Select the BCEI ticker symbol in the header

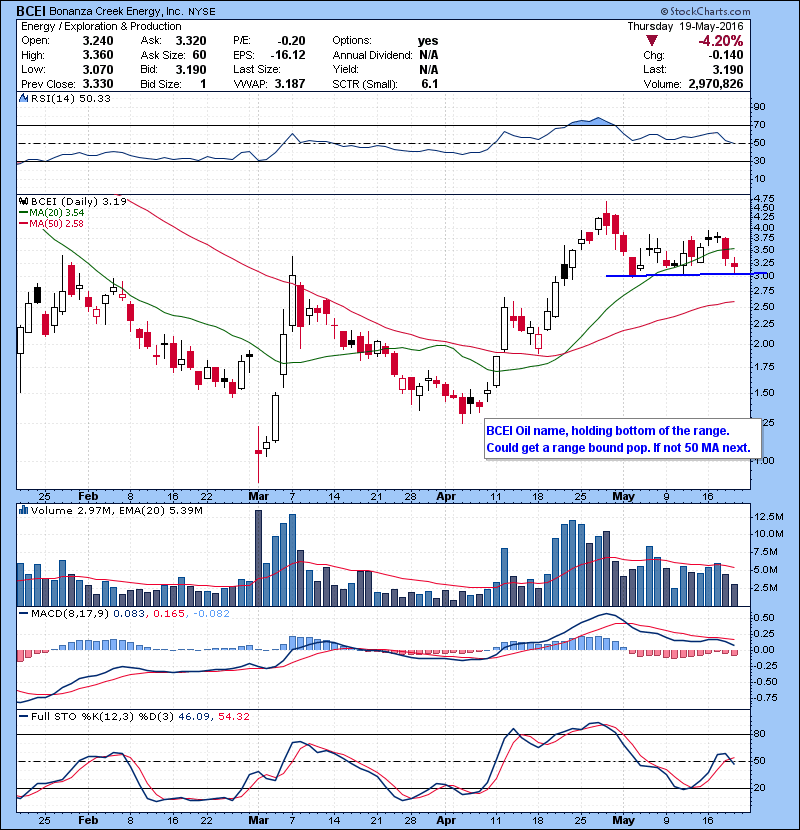point(31,11)
